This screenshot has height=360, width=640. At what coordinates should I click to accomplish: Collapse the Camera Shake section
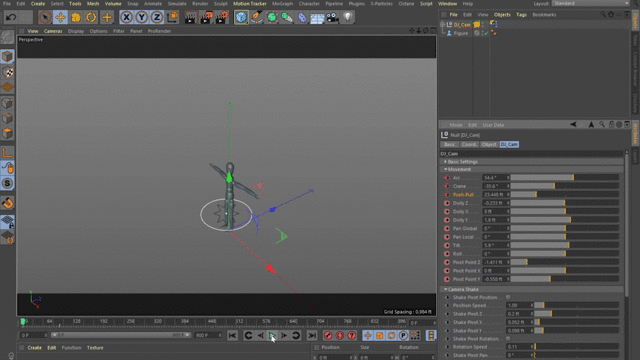click(446, 289)
